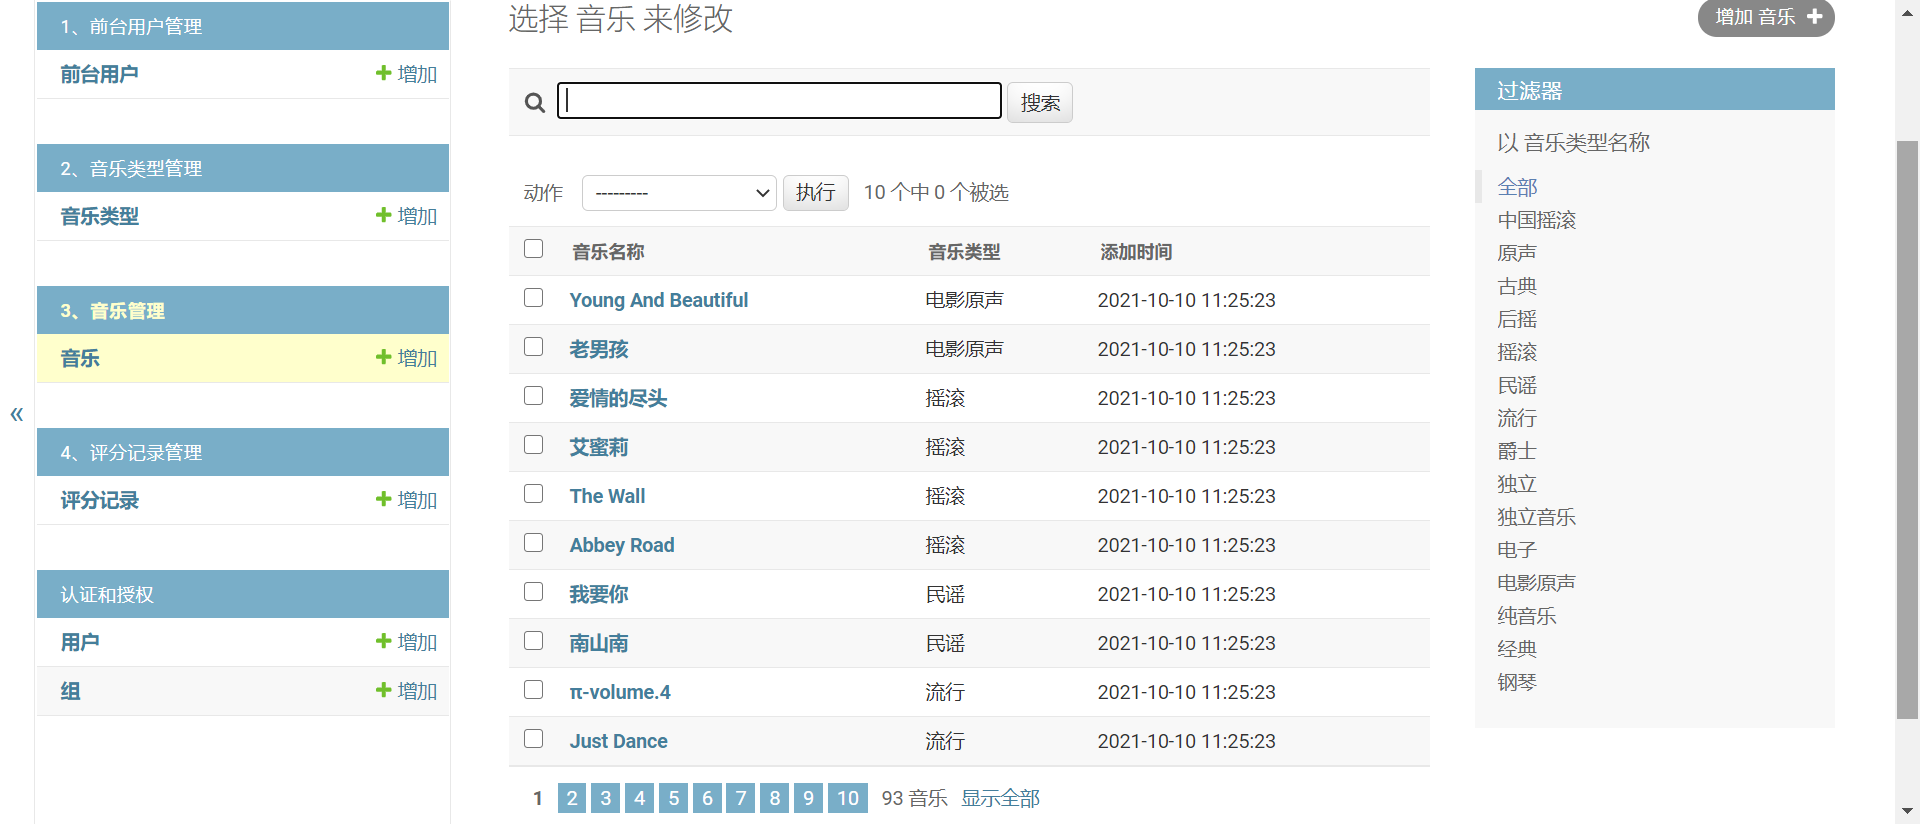The width and height of the screenshot is (1920, 824).
Task: Click the scrollbar down arrow
Action: [1908, 811]
